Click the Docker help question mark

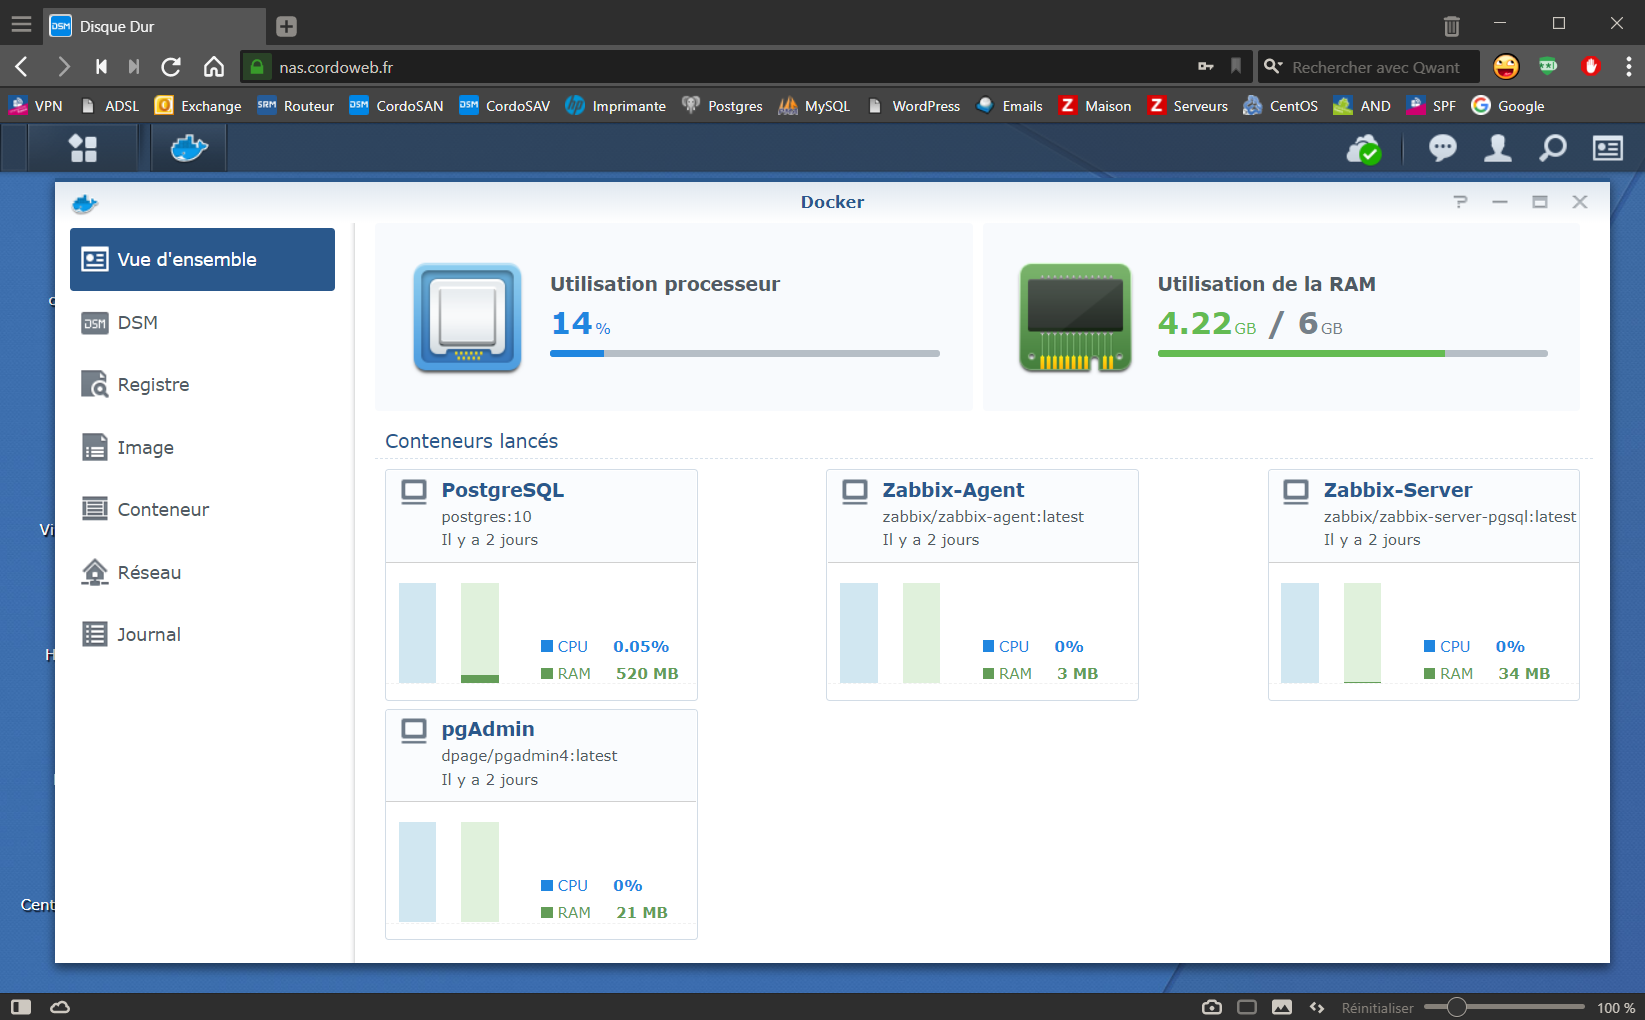click(1461, 202)
